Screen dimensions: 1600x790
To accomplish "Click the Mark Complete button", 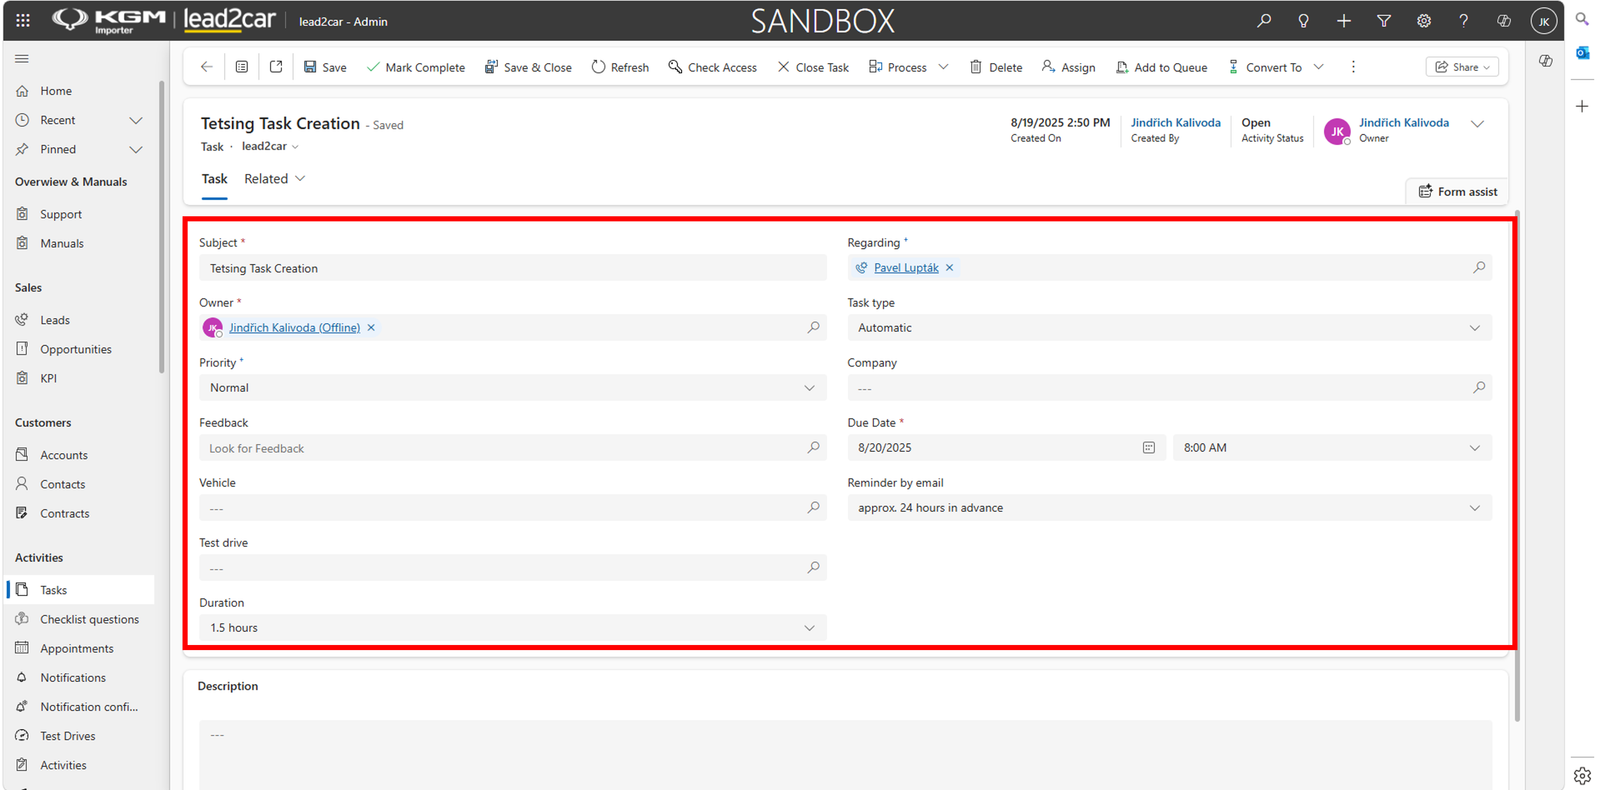I will [x=416, y=67].
